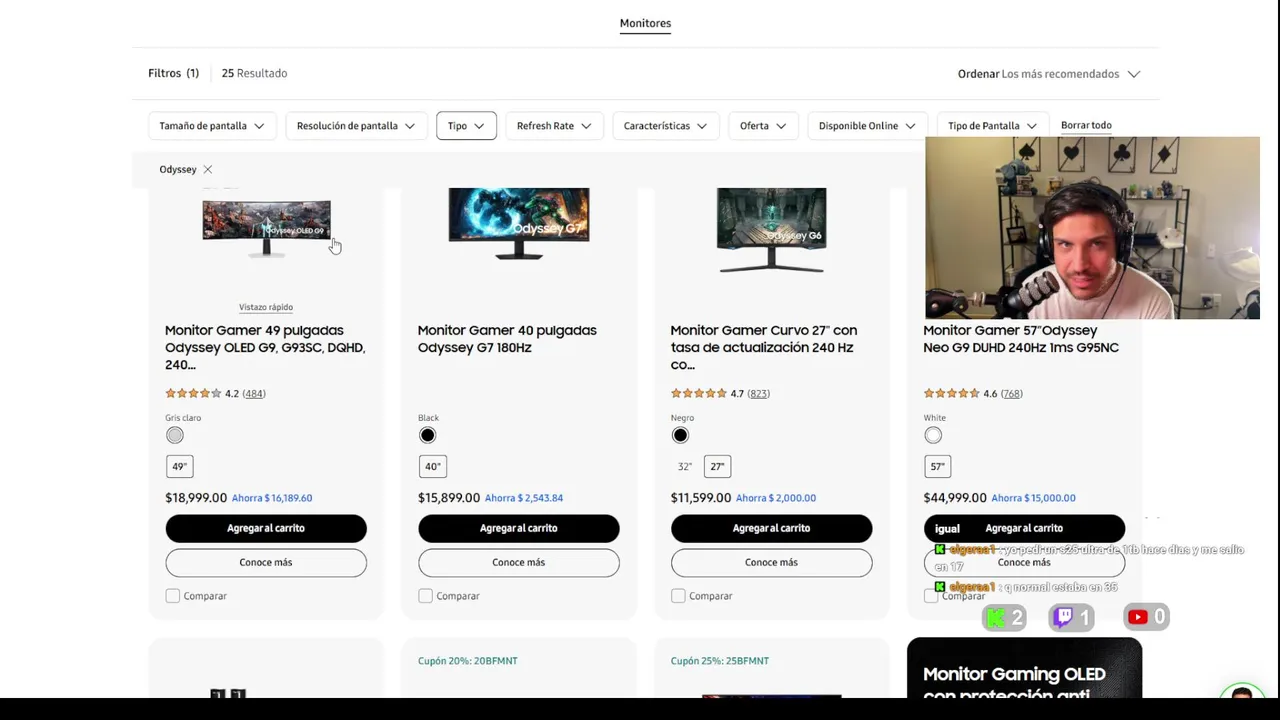Screen dimensions: 1280x720
Task: Expand Disponible Online filter
Action: (x=867, y=126)
